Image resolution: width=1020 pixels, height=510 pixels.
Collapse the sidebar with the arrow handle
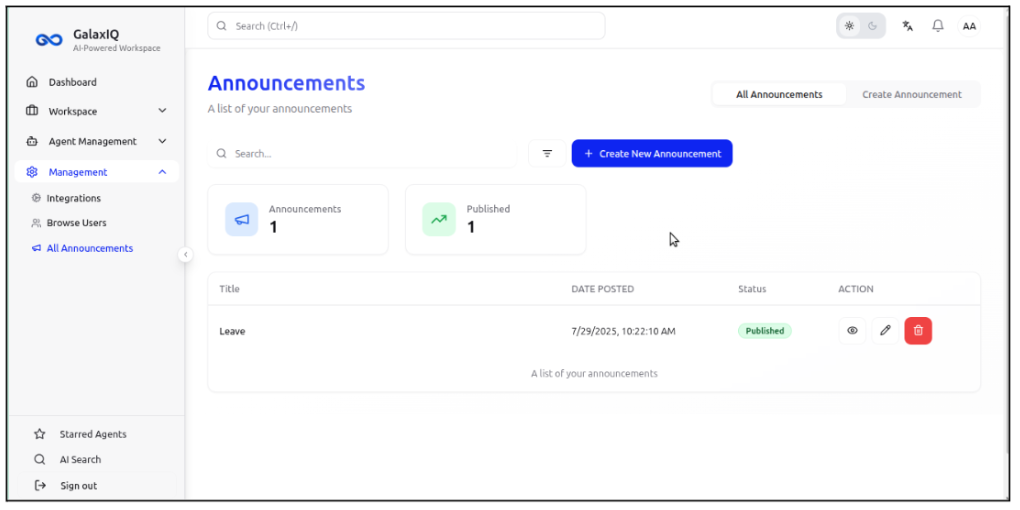point(185,254)
